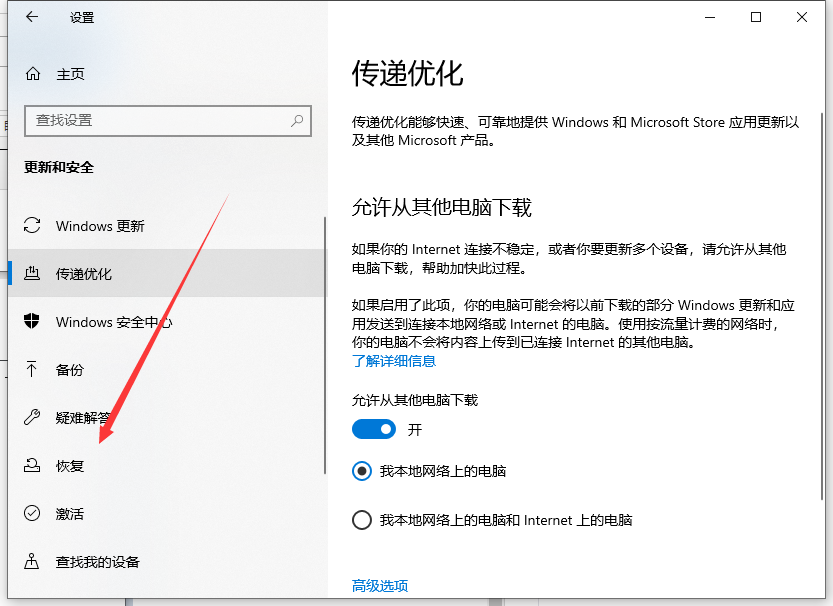Click the 传递优化 sidebar icon
This screenshot has width=833, height=606.
[32, 274]
